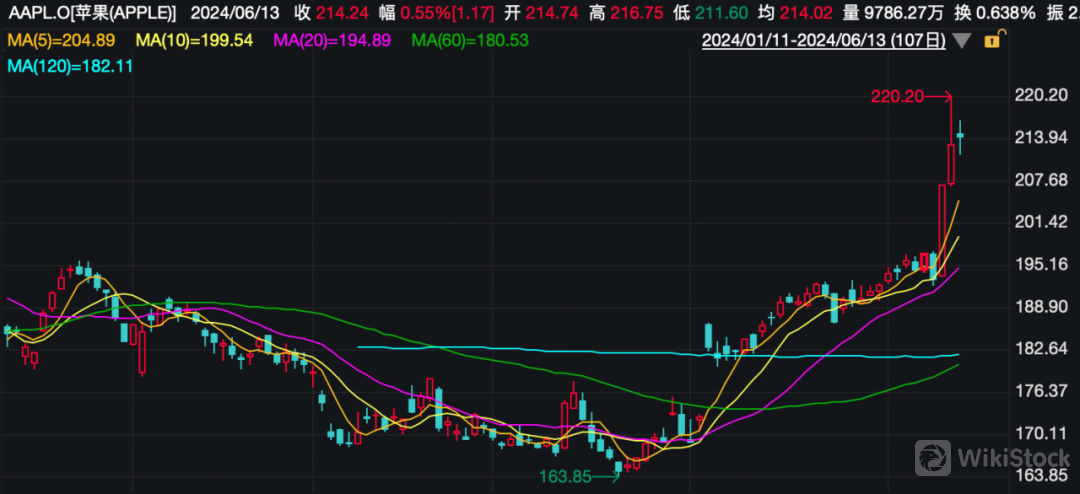Viewport: 1080px width, 494px height.
Task: Click the MA(120)=182.11 indicator label
Action: [x=64, y=65]
